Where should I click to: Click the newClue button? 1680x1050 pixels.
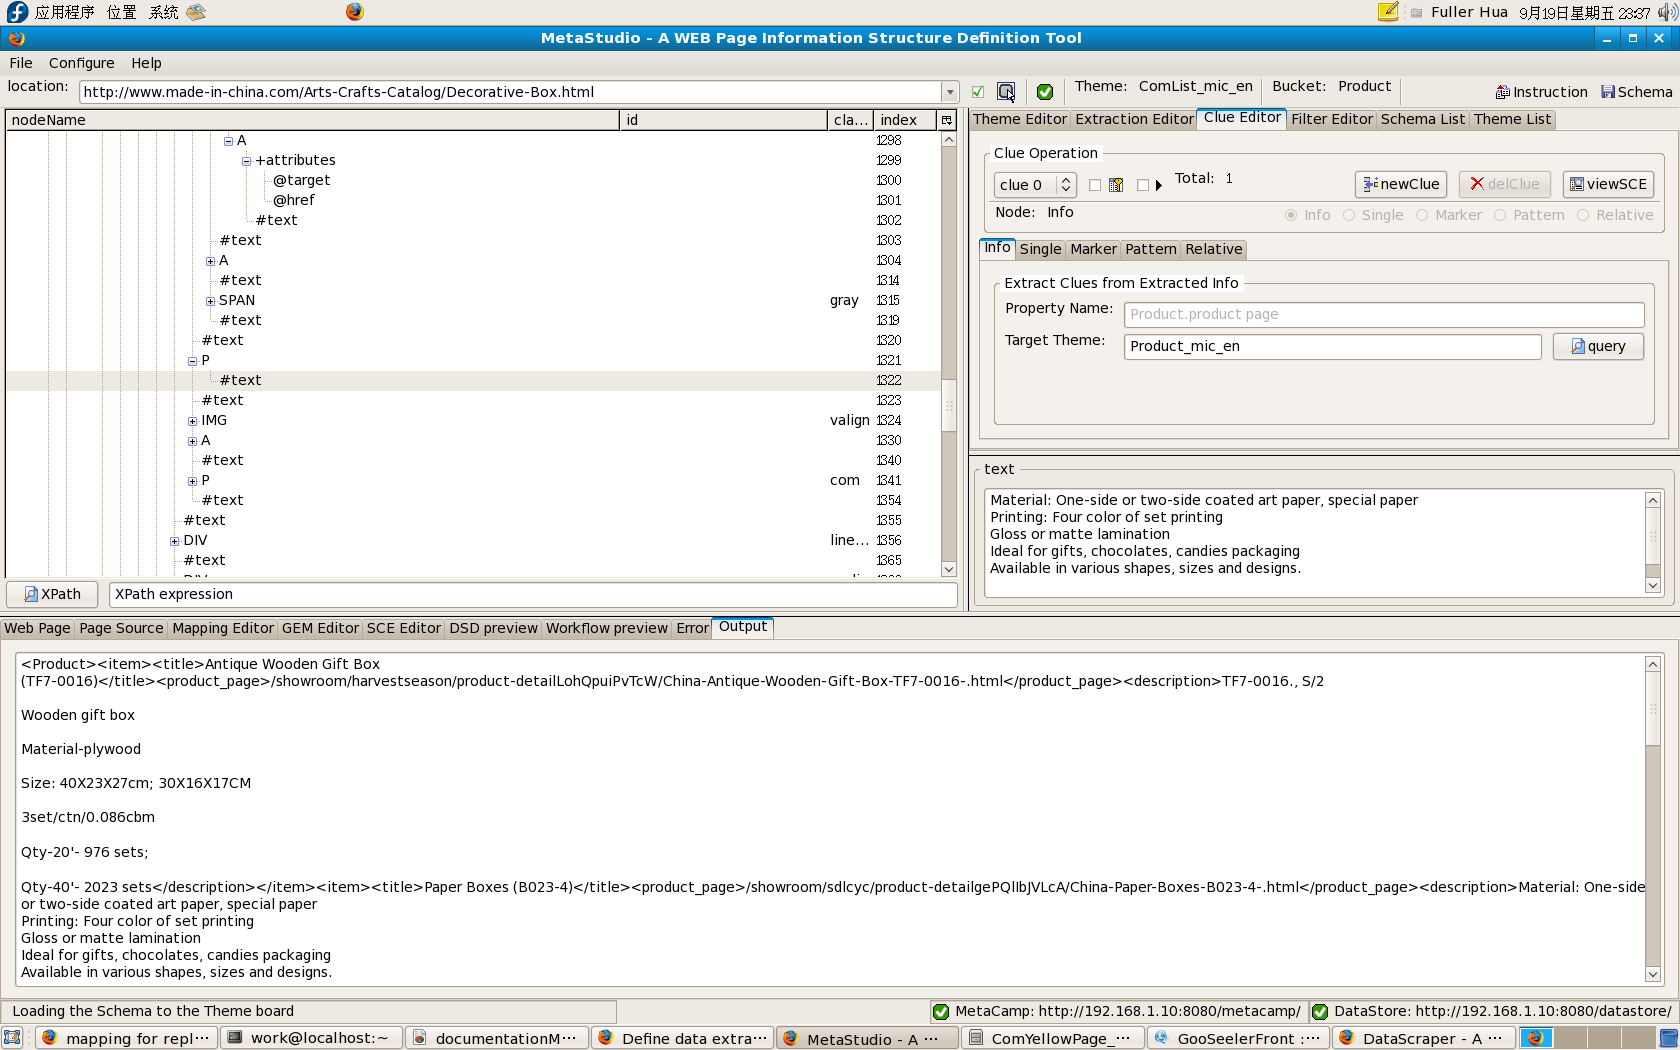click(x=1401, y=184)
